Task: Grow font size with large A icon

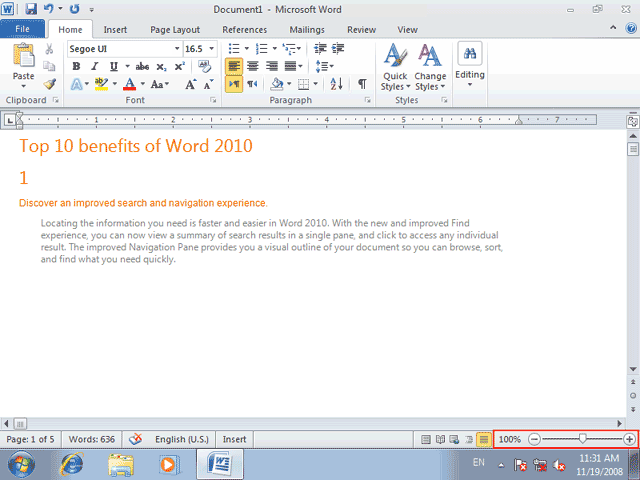Action: [190, 84]
